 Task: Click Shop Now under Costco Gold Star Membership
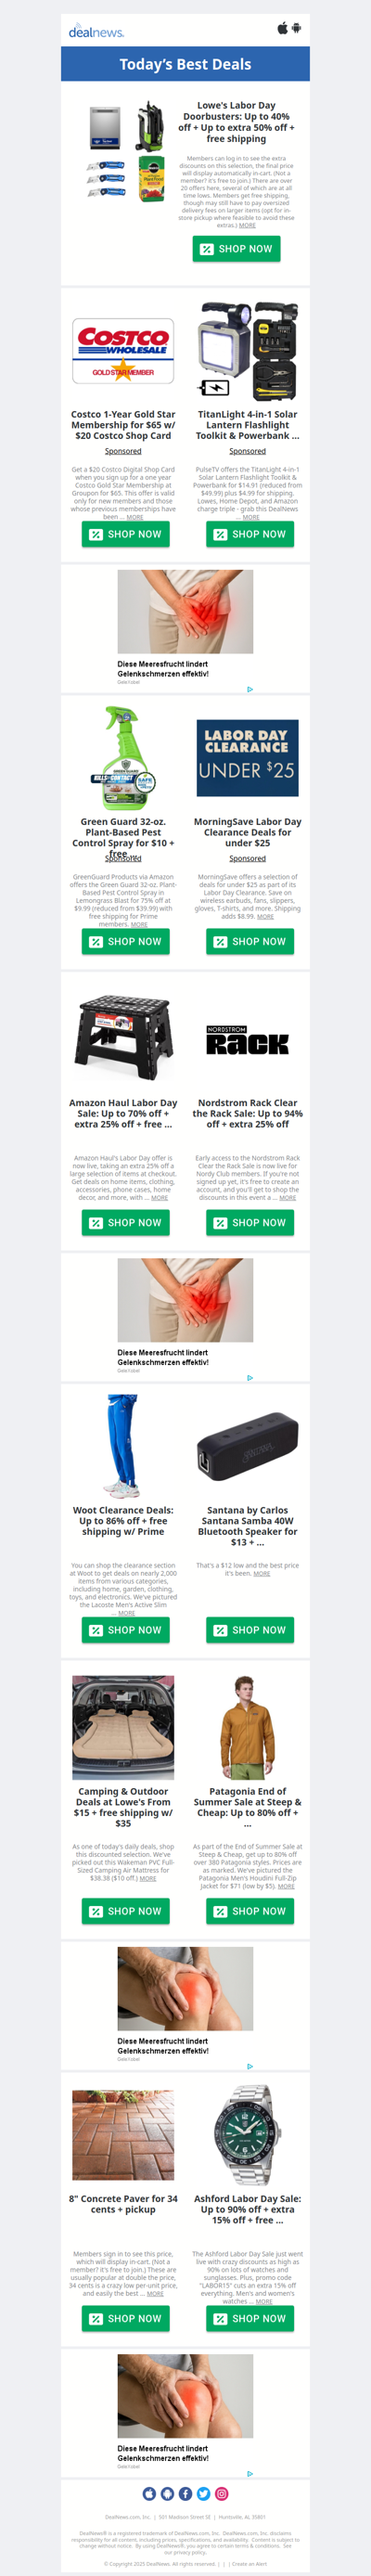point(125,534)
